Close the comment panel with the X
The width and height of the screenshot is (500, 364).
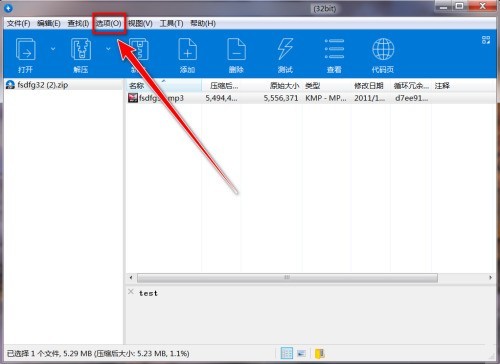pos(131,292)
